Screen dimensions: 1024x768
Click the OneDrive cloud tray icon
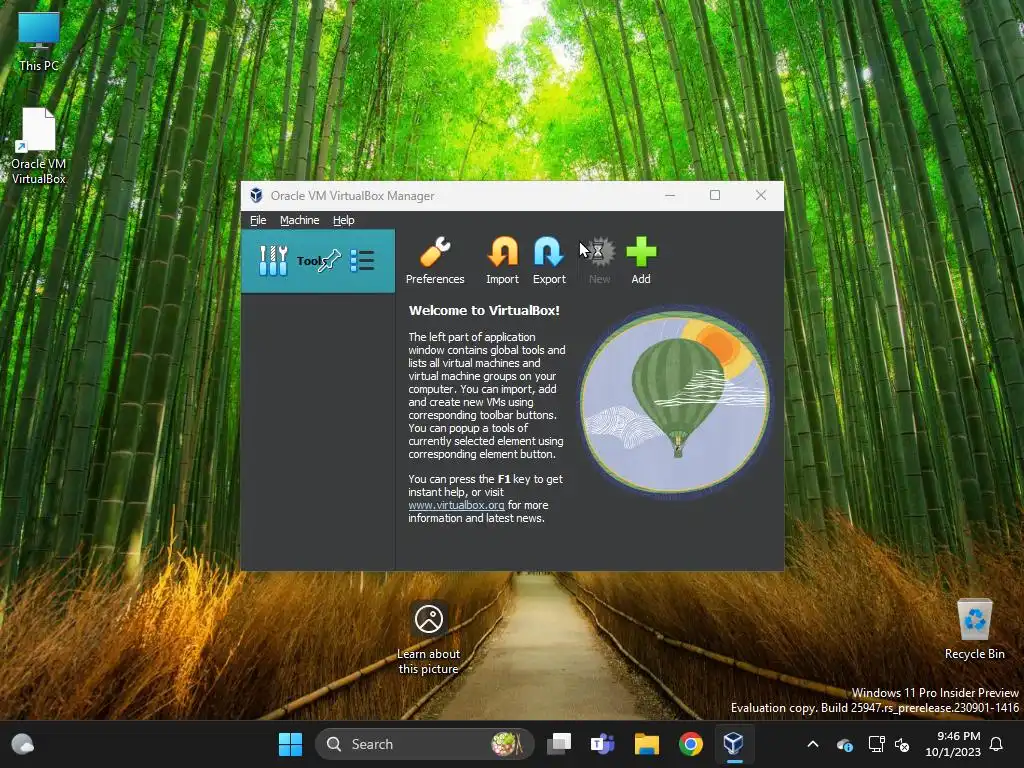click(844, 744)
